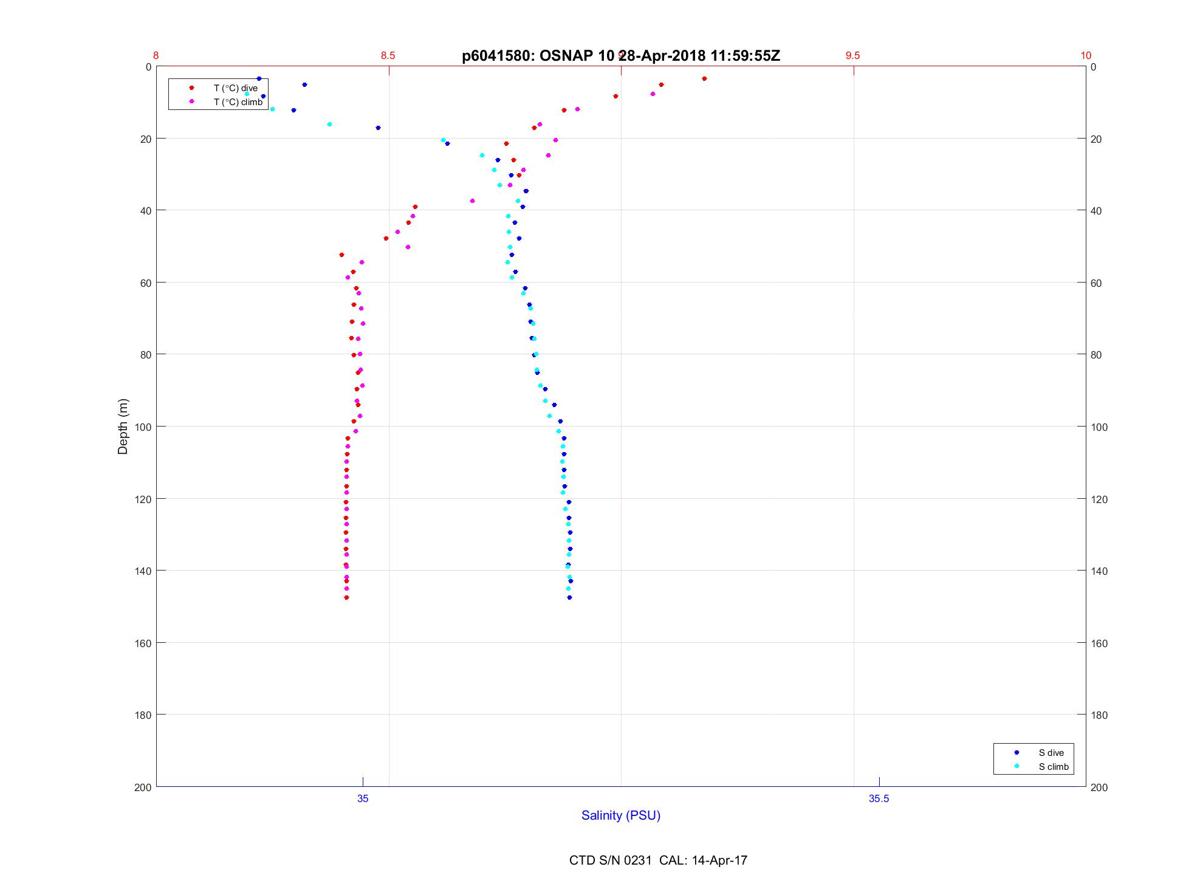Viewport: 1200px width, 885px height.
Task: Click the red "9.5" temperature tick label
Action: click(853, 55)
